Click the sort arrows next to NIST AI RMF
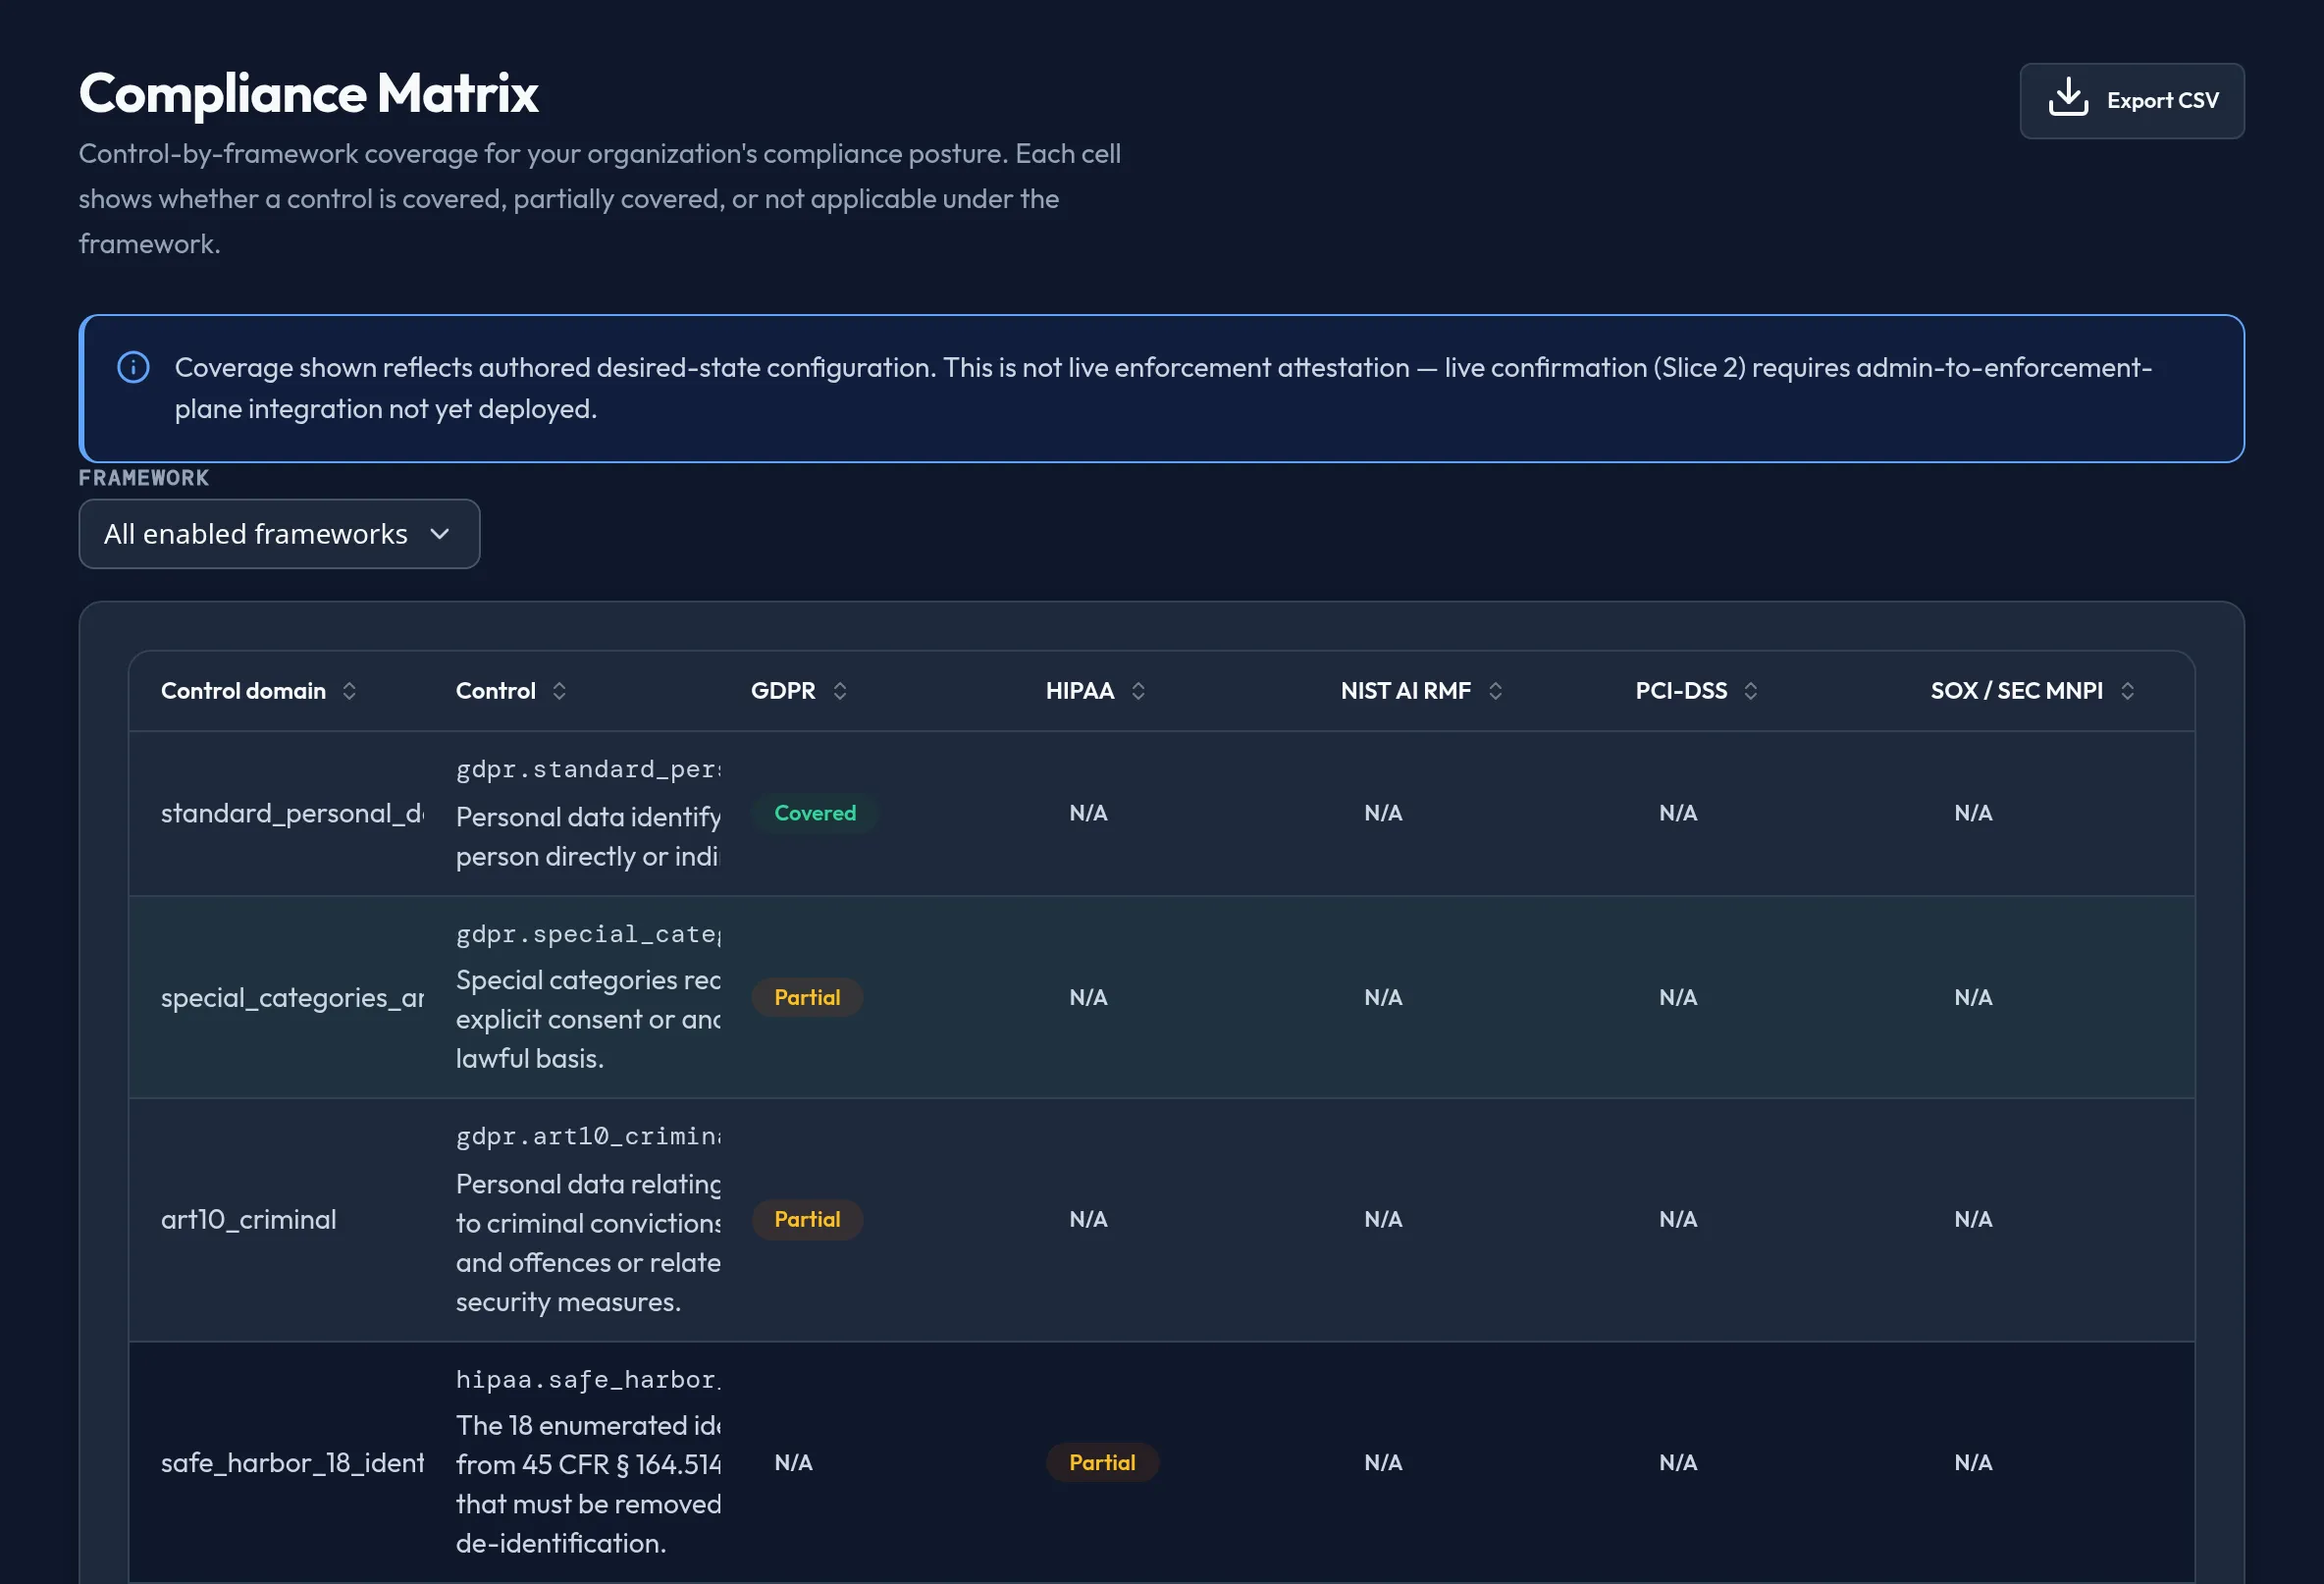The height and width of the screenshot is (1584, 2324). pos(1495,691)
